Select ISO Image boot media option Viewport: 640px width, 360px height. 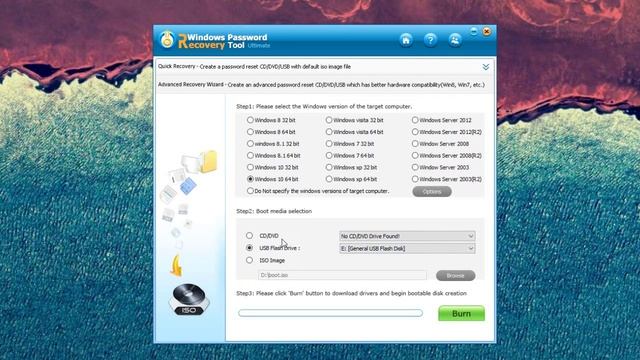click(x=249, y=260)
